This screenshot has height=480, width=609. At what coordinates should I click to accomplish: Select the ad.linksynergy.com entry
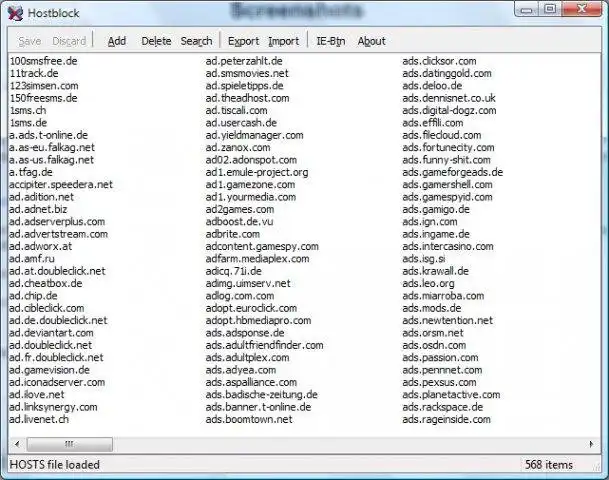[x=53, y=407]
